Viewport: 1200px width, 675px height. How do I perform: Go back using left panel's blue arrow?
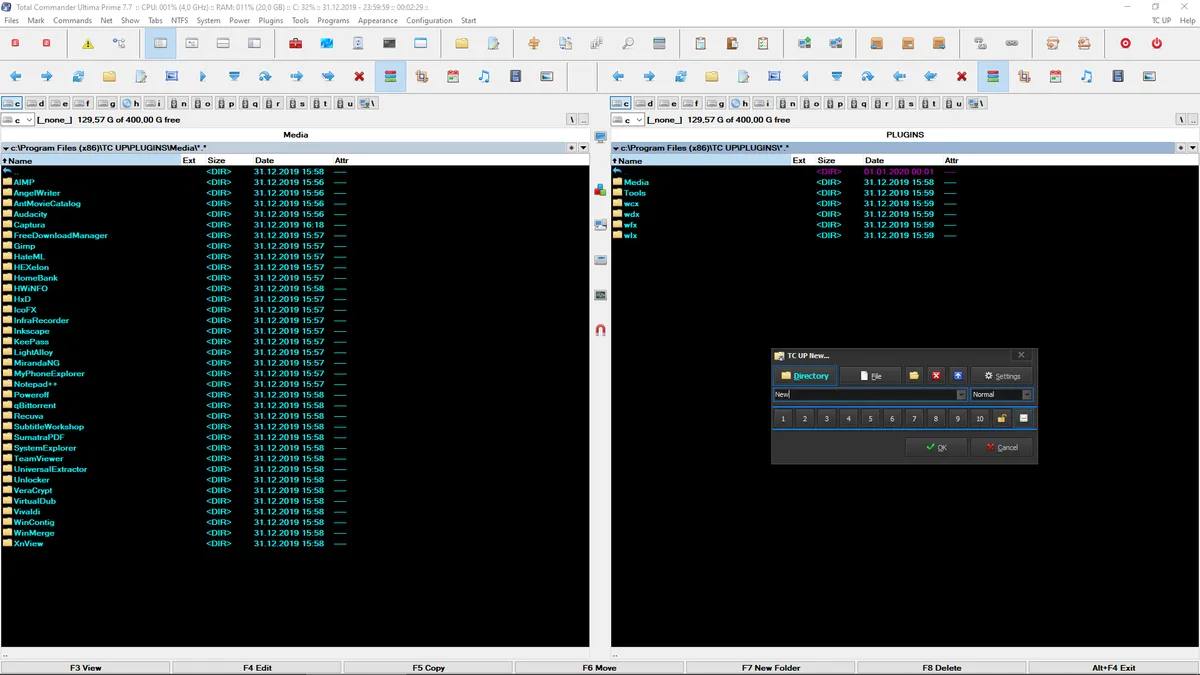[16, 76]
